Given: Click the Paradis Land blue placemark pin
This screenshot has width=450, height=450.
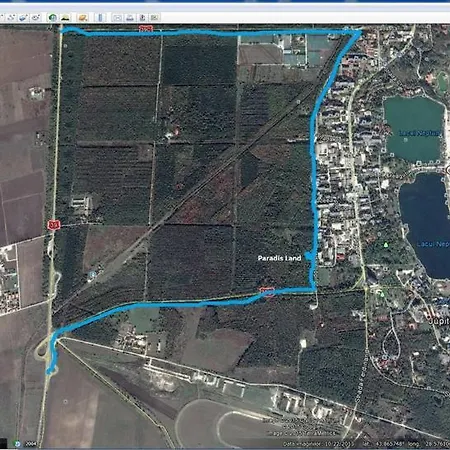Looking at the screenshot, I should pyautogui.click(x=310, y=256).
